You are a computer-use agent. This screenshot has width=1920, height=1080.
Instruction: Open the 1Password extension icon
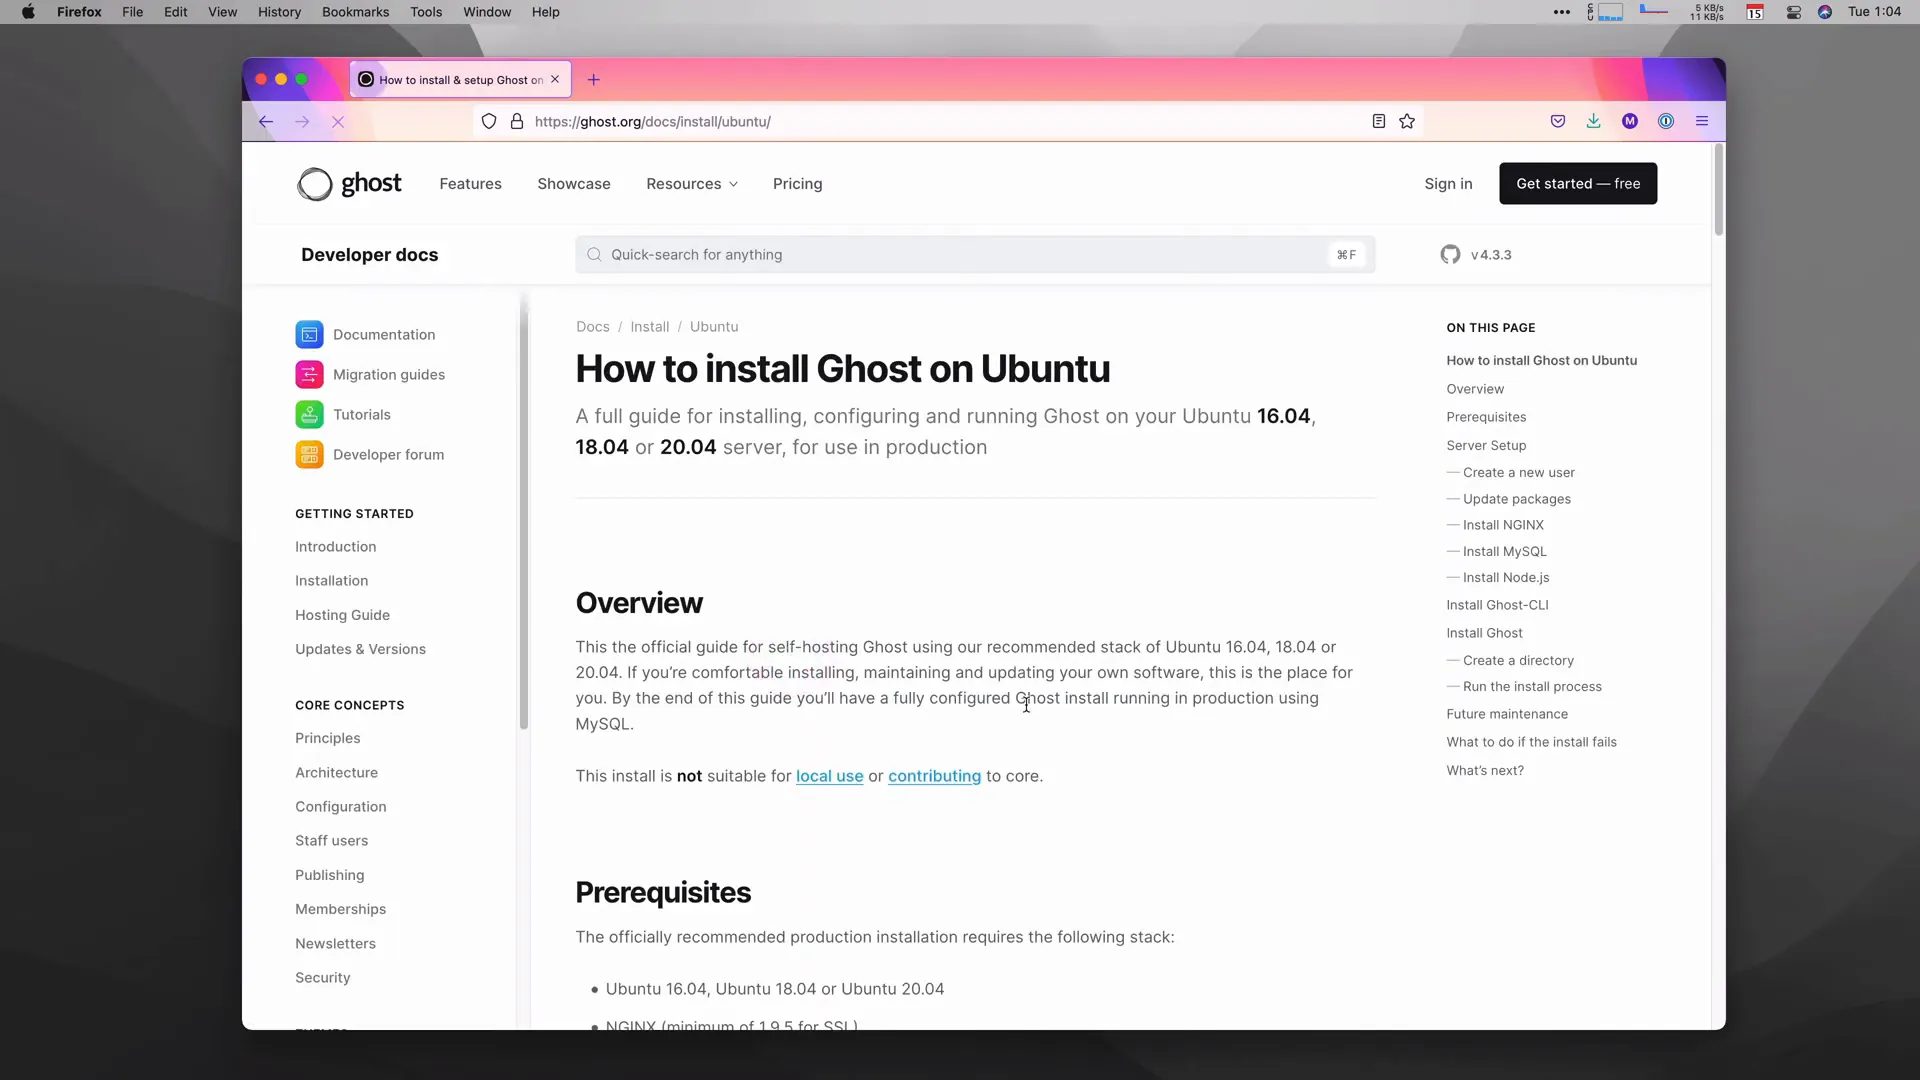pyautogui.click(x=1666, y=122)
